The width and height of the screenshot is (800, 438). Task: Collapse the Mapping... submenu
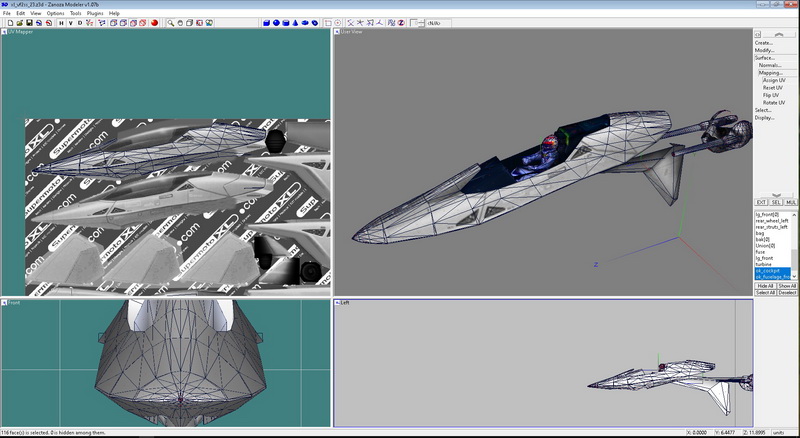[770, 73]
